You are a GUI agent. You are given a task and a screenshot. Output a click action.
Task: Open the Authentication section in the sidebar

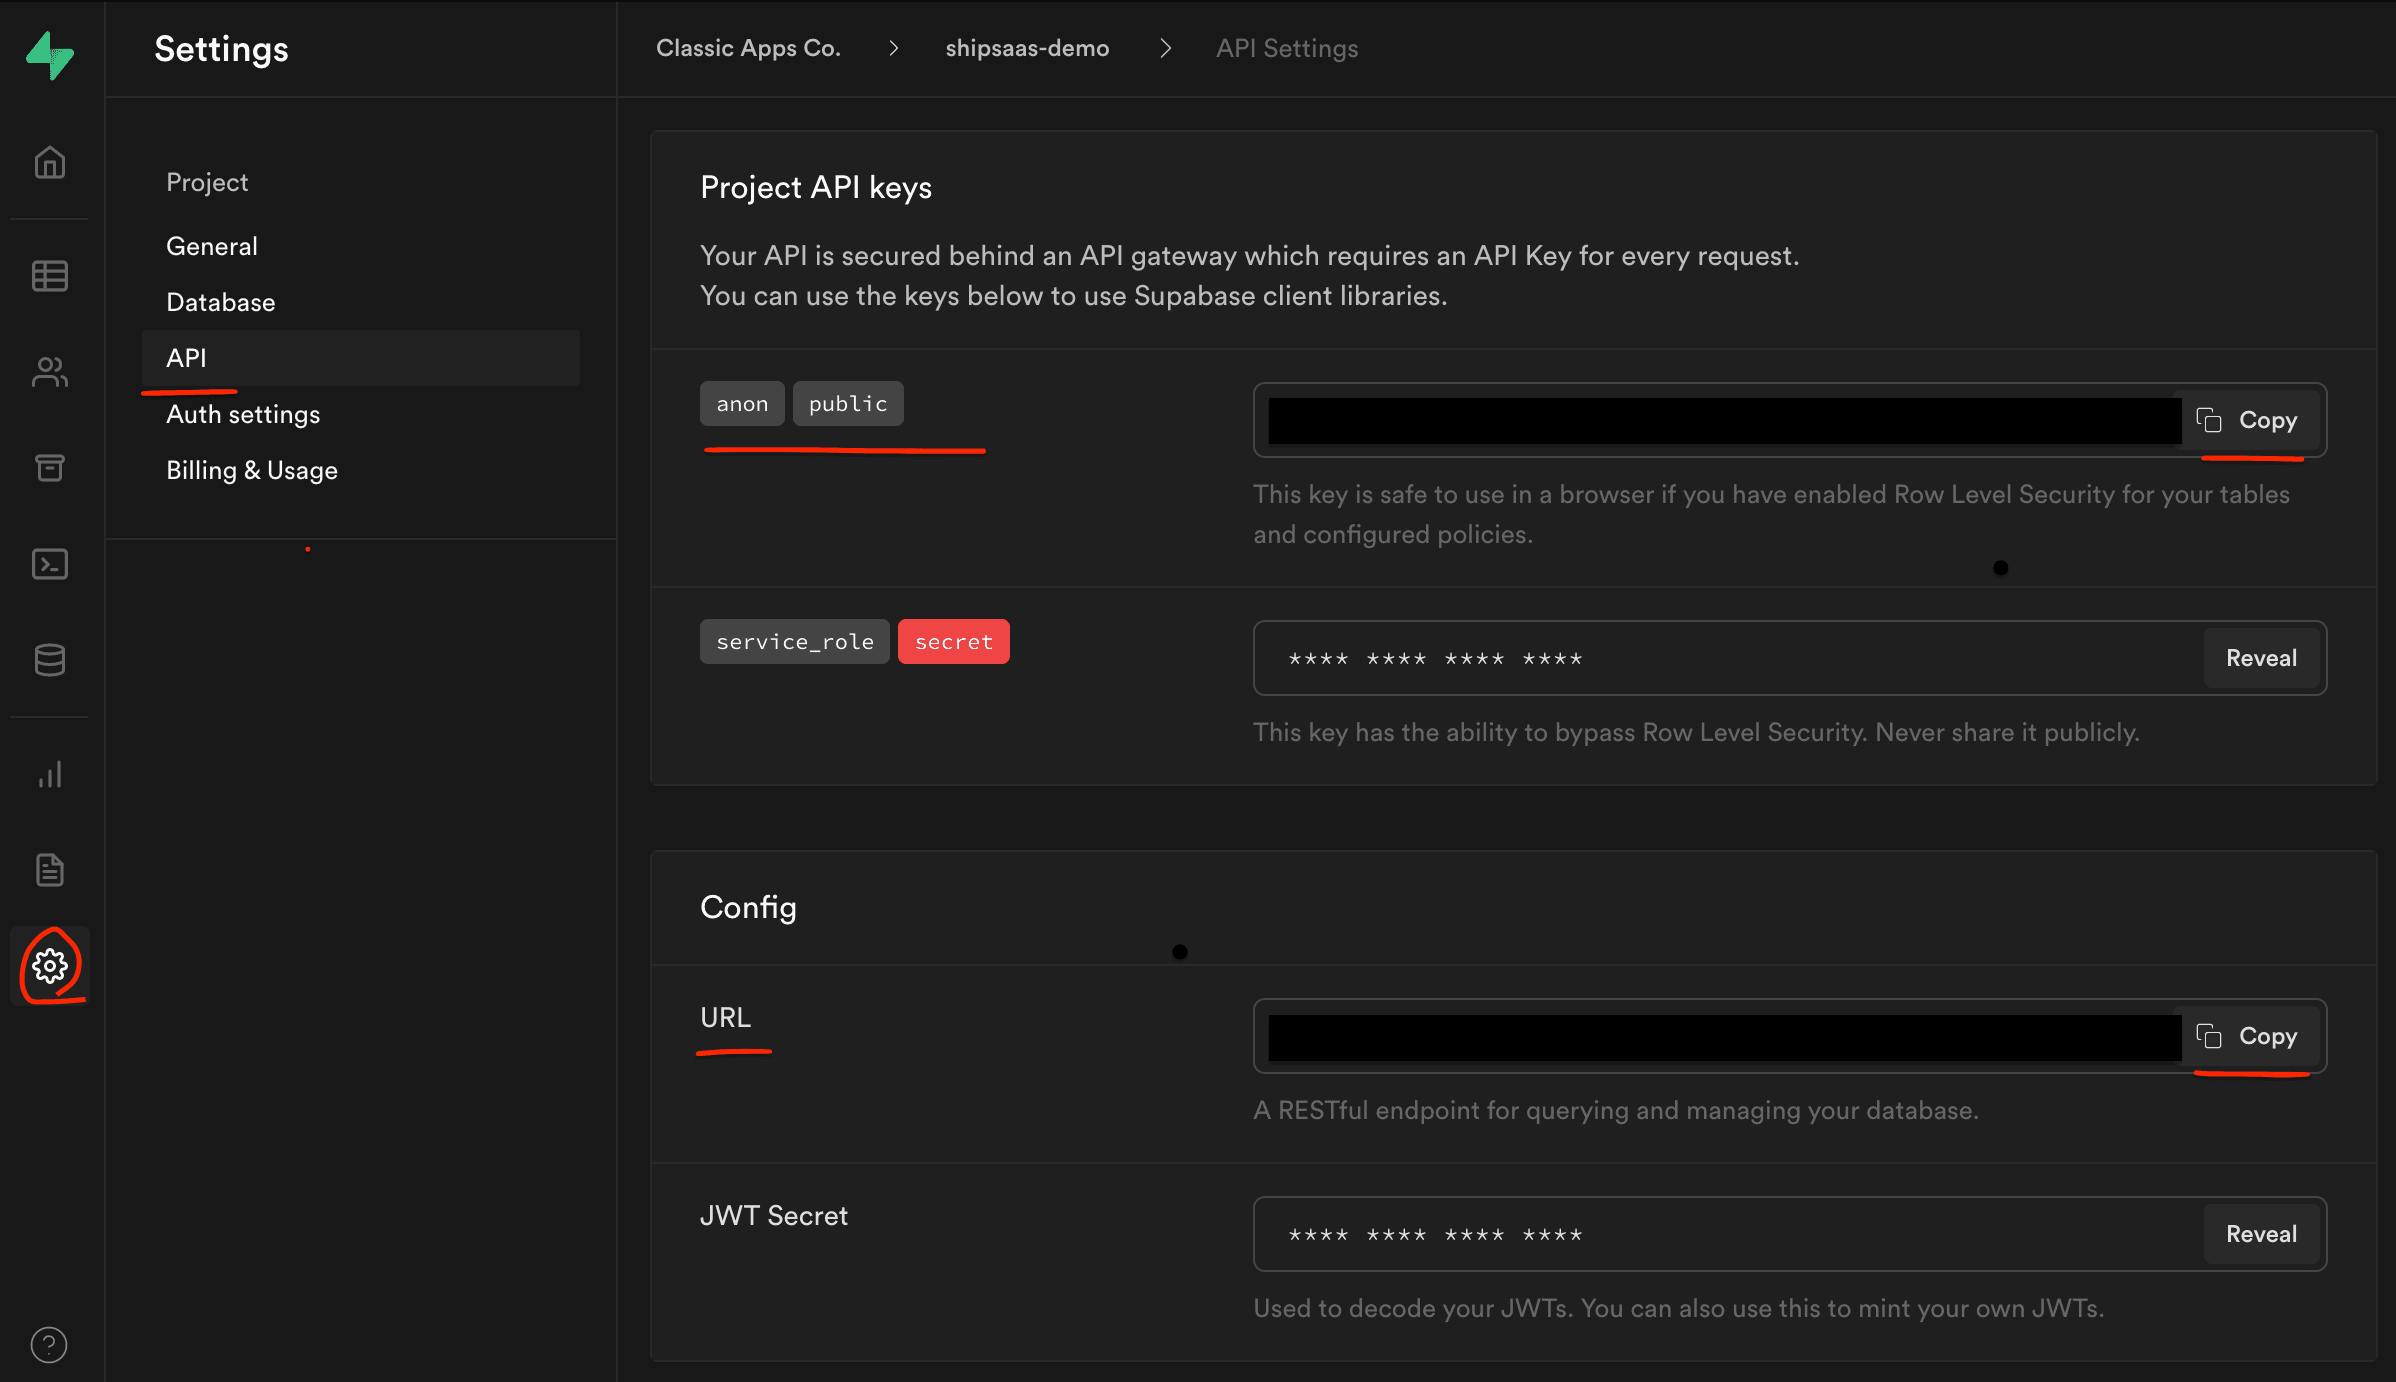[x=49, y=371]
